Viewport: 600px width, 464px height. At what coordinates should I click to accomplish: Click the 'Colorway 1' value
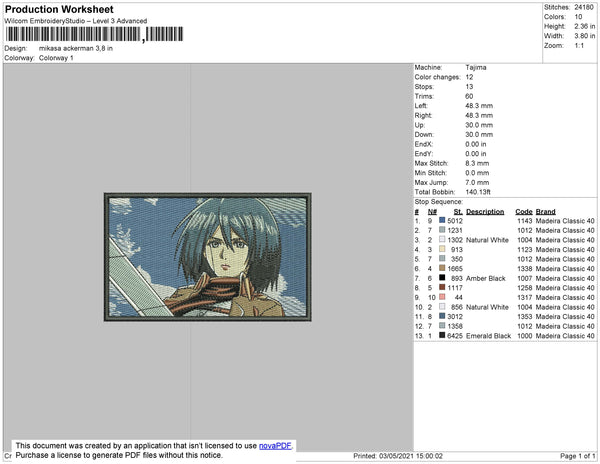(56, 58)
